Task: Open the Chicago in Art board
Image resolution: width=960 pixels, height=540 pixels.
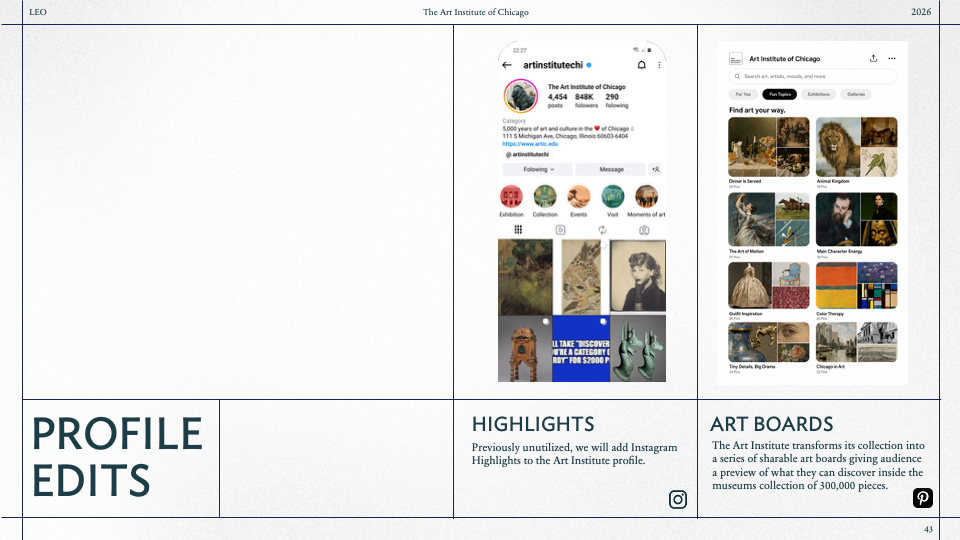Action: point(857,342)
